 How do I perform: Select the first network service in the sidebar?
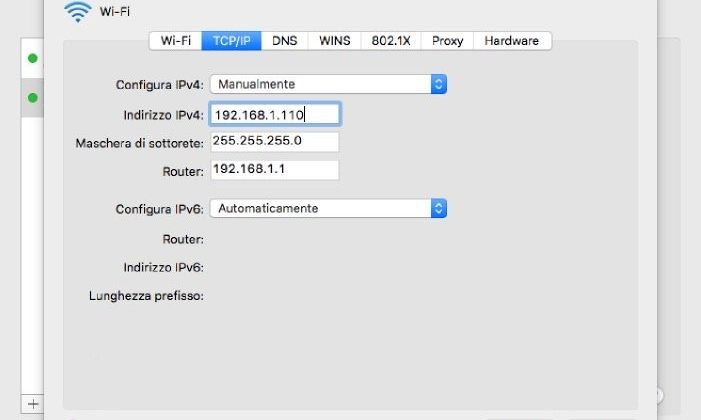[x=32, y=58]
